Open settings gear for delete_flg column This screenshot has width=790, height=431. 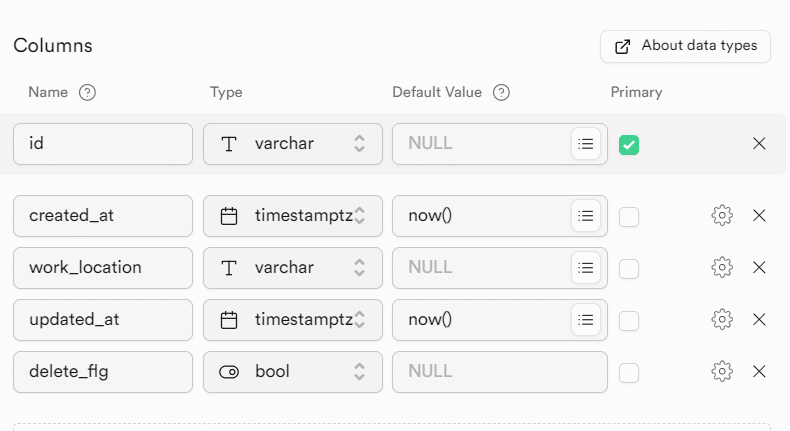[x=722, y=372]
